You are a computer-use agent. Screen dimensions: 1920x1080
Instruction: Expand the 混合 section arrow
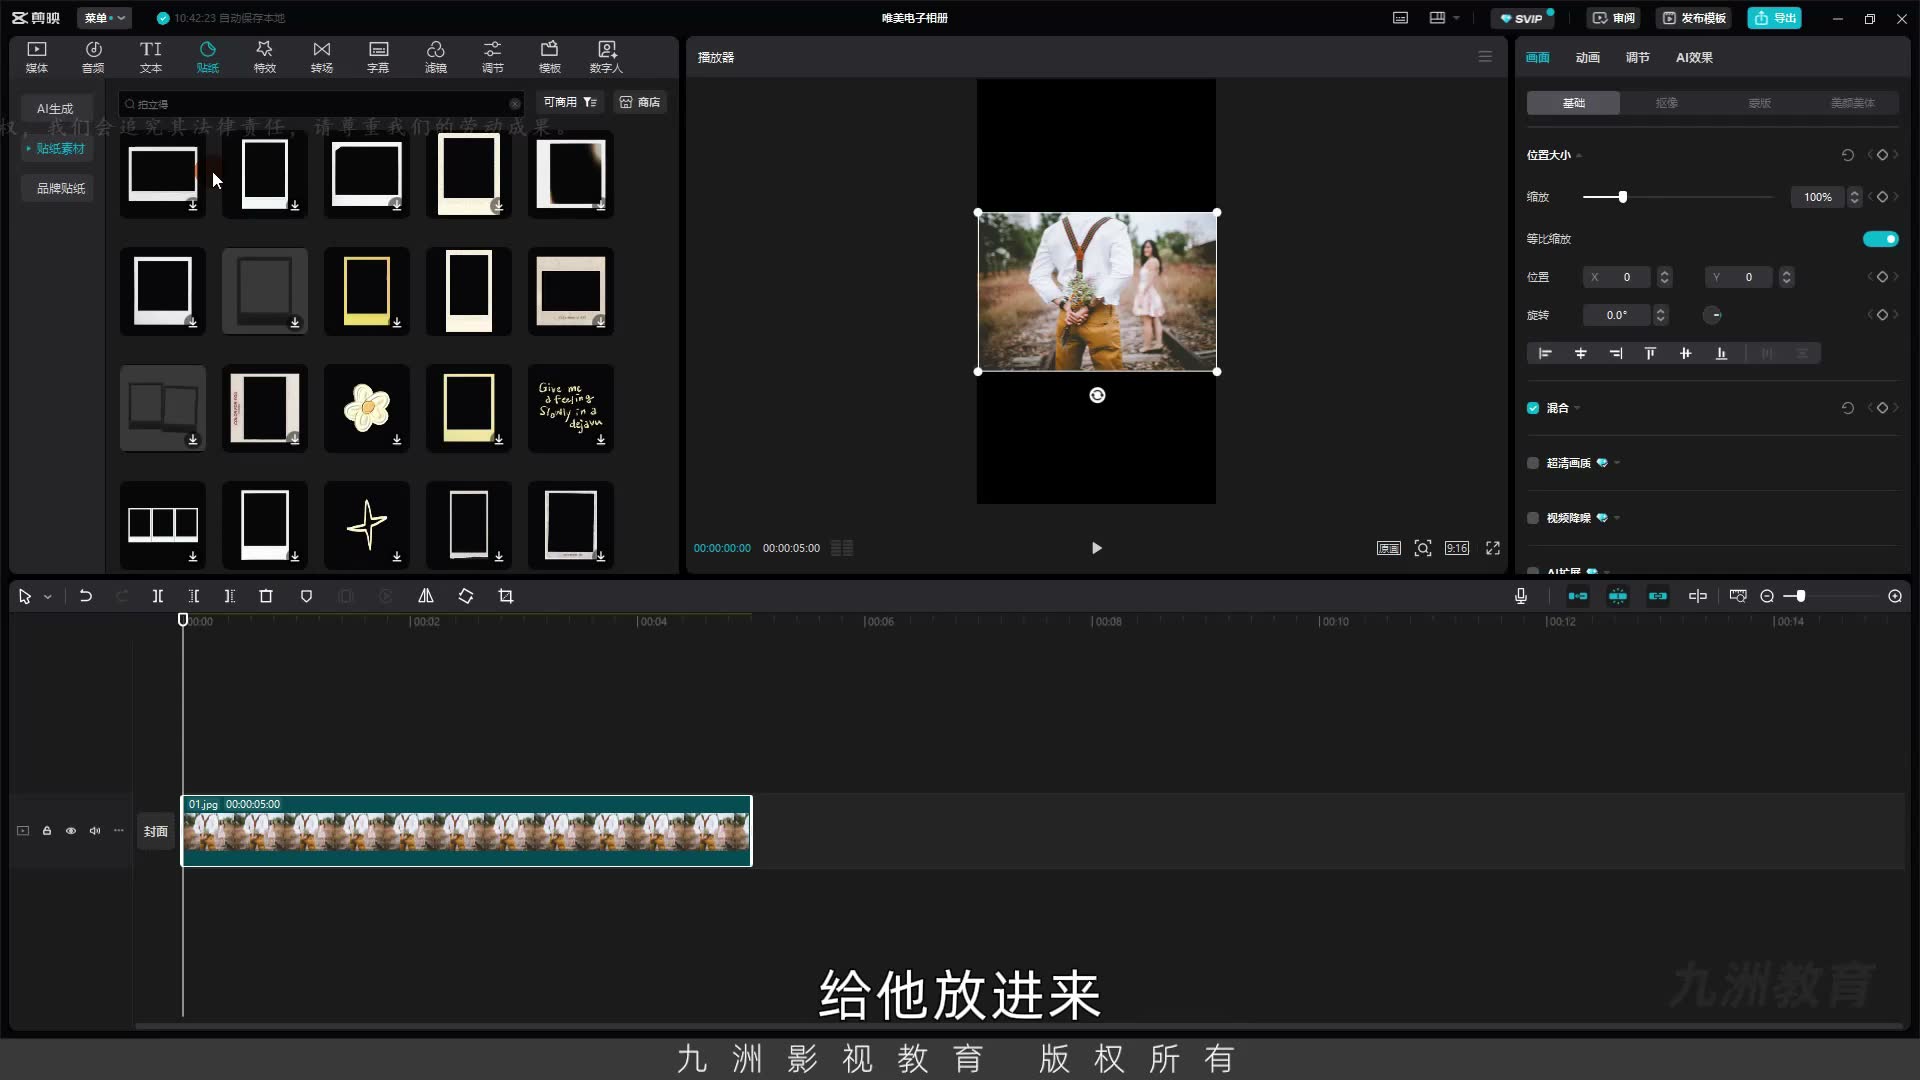tap(1577, 408)
